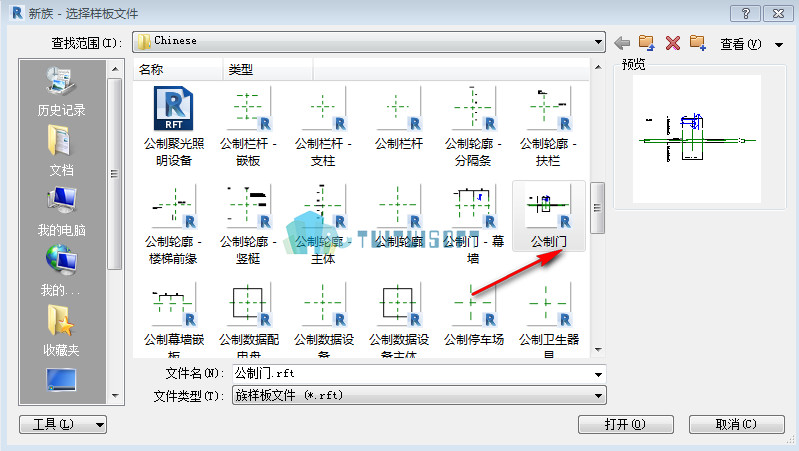This screenshot has height=451, width=799.
Task: Select the 公制数据设备 template
Action: [324, 320]
